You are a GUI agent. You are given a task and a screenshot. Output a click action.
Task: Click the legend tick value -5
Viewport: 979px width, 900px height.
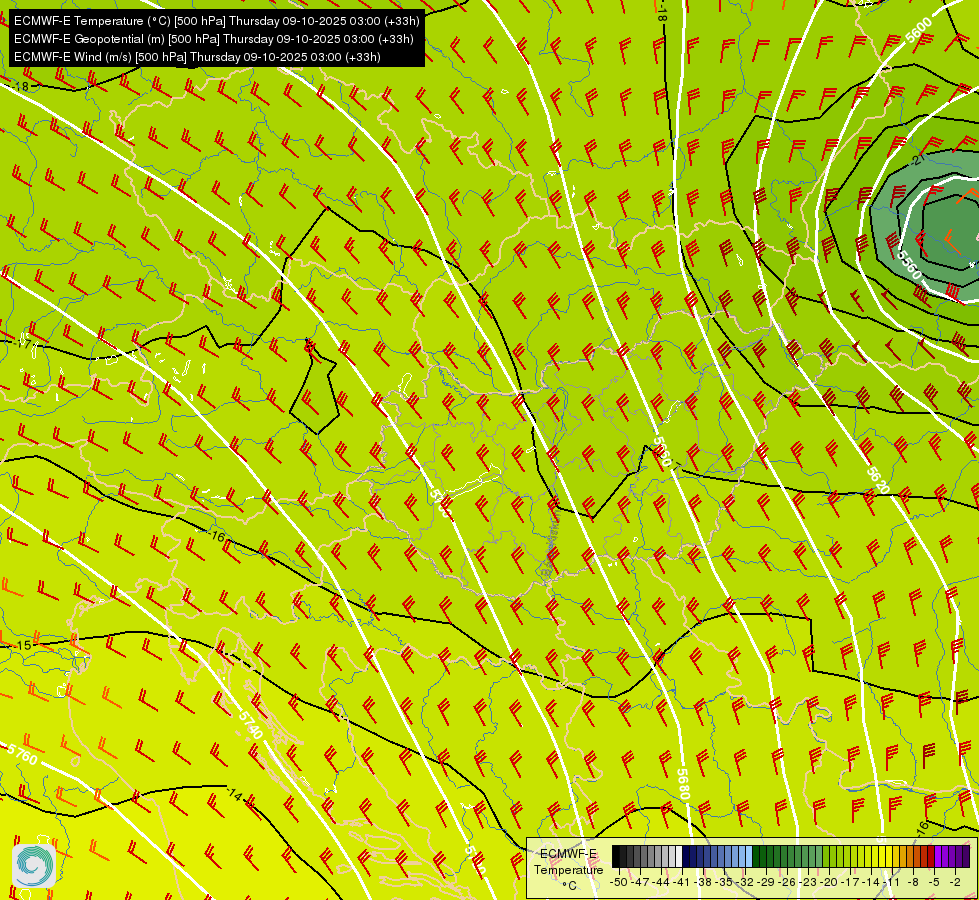[934, 882]
